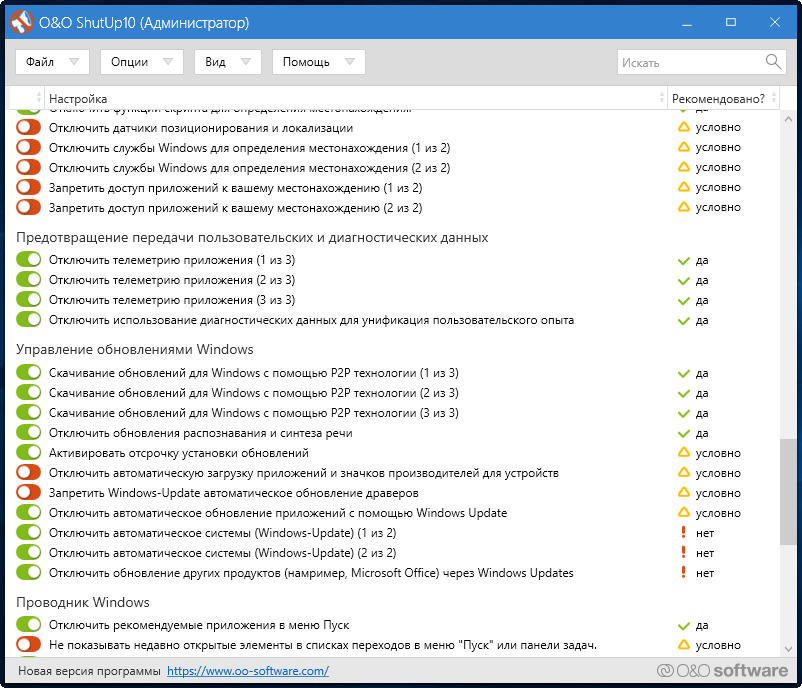The height and width of the screenshot is (688, 802).
Task: Click the scrollbar down arrow
Action: 788,649
